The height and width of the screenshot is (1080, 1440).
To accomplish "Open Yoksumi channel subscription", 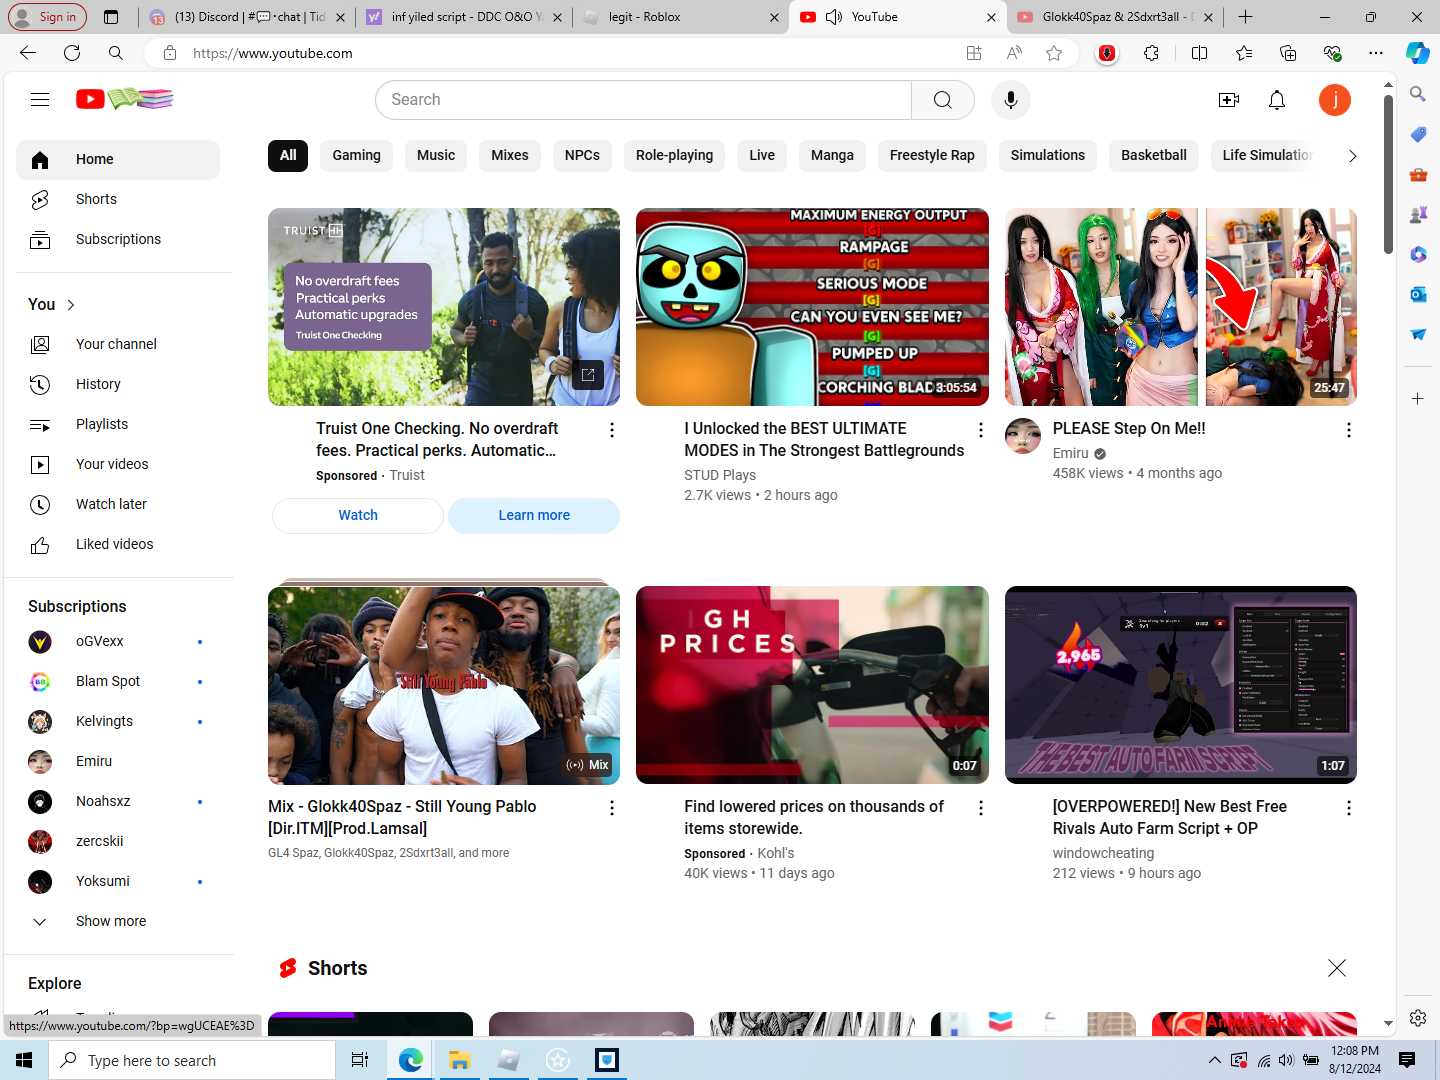I will (x=118, y=881).
